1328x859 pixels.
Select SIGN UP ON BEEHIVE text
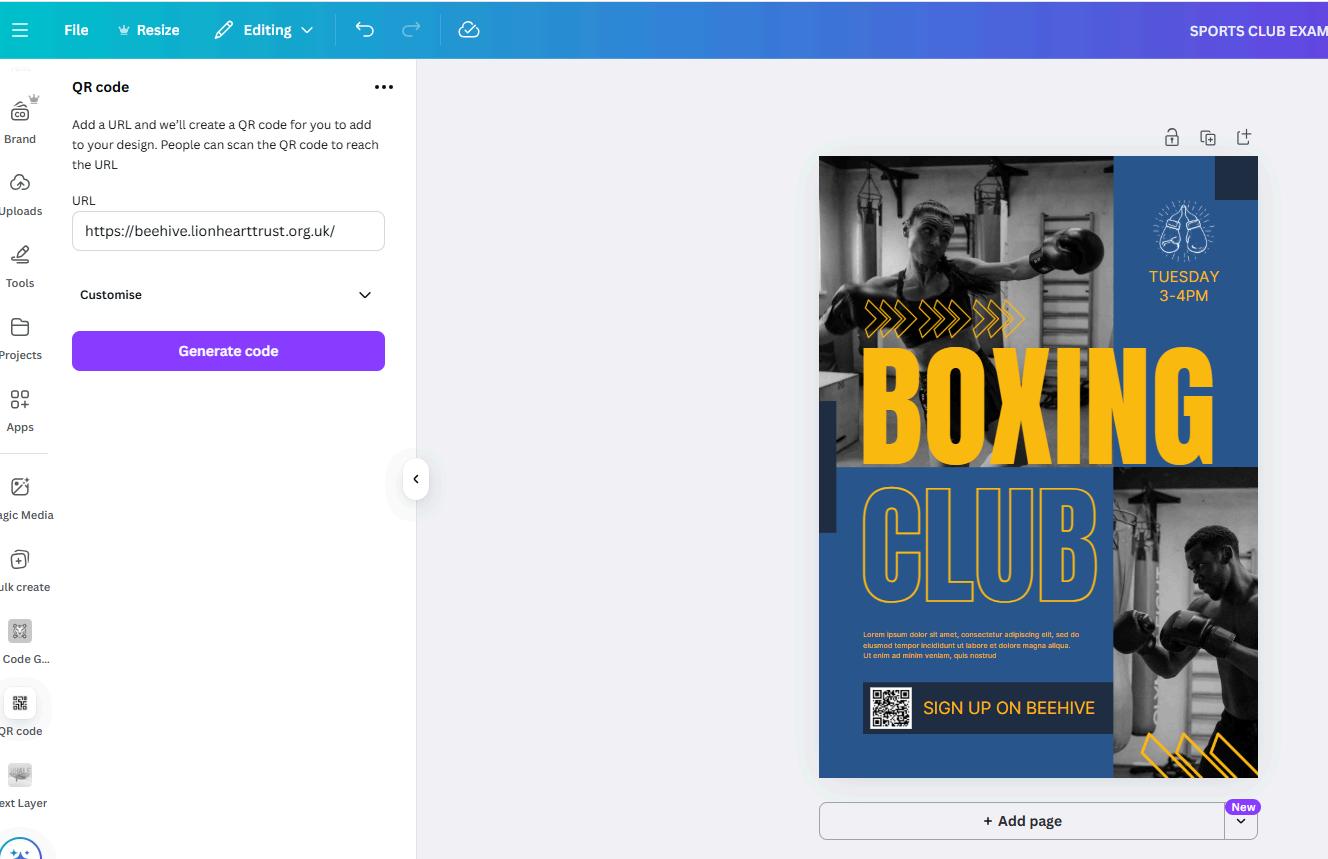1009,708
